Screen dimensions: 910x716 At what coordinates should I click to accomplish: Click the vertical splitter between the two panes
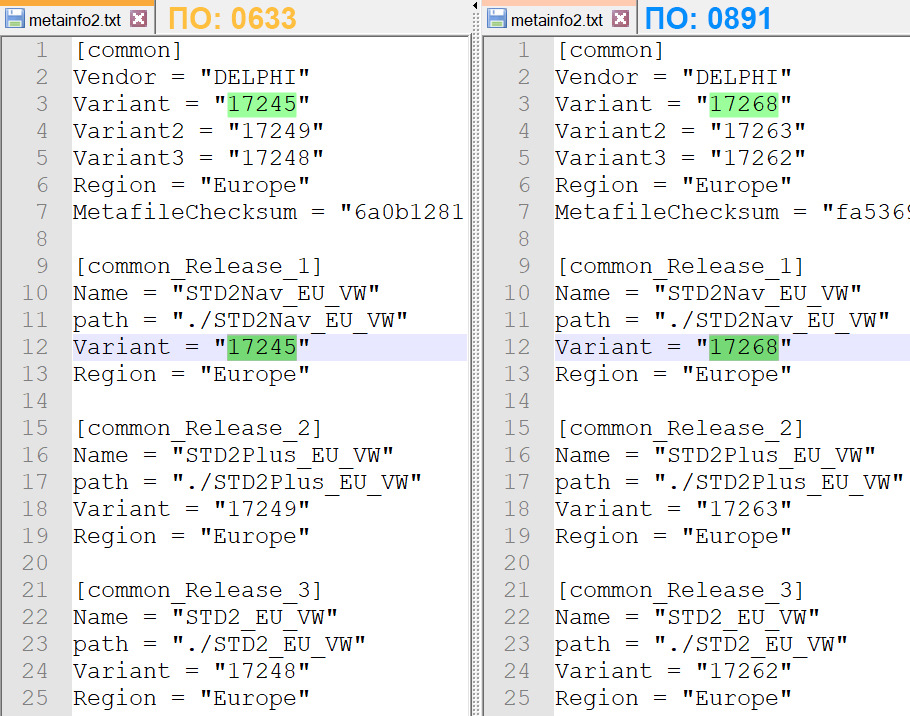pos(476,360)
